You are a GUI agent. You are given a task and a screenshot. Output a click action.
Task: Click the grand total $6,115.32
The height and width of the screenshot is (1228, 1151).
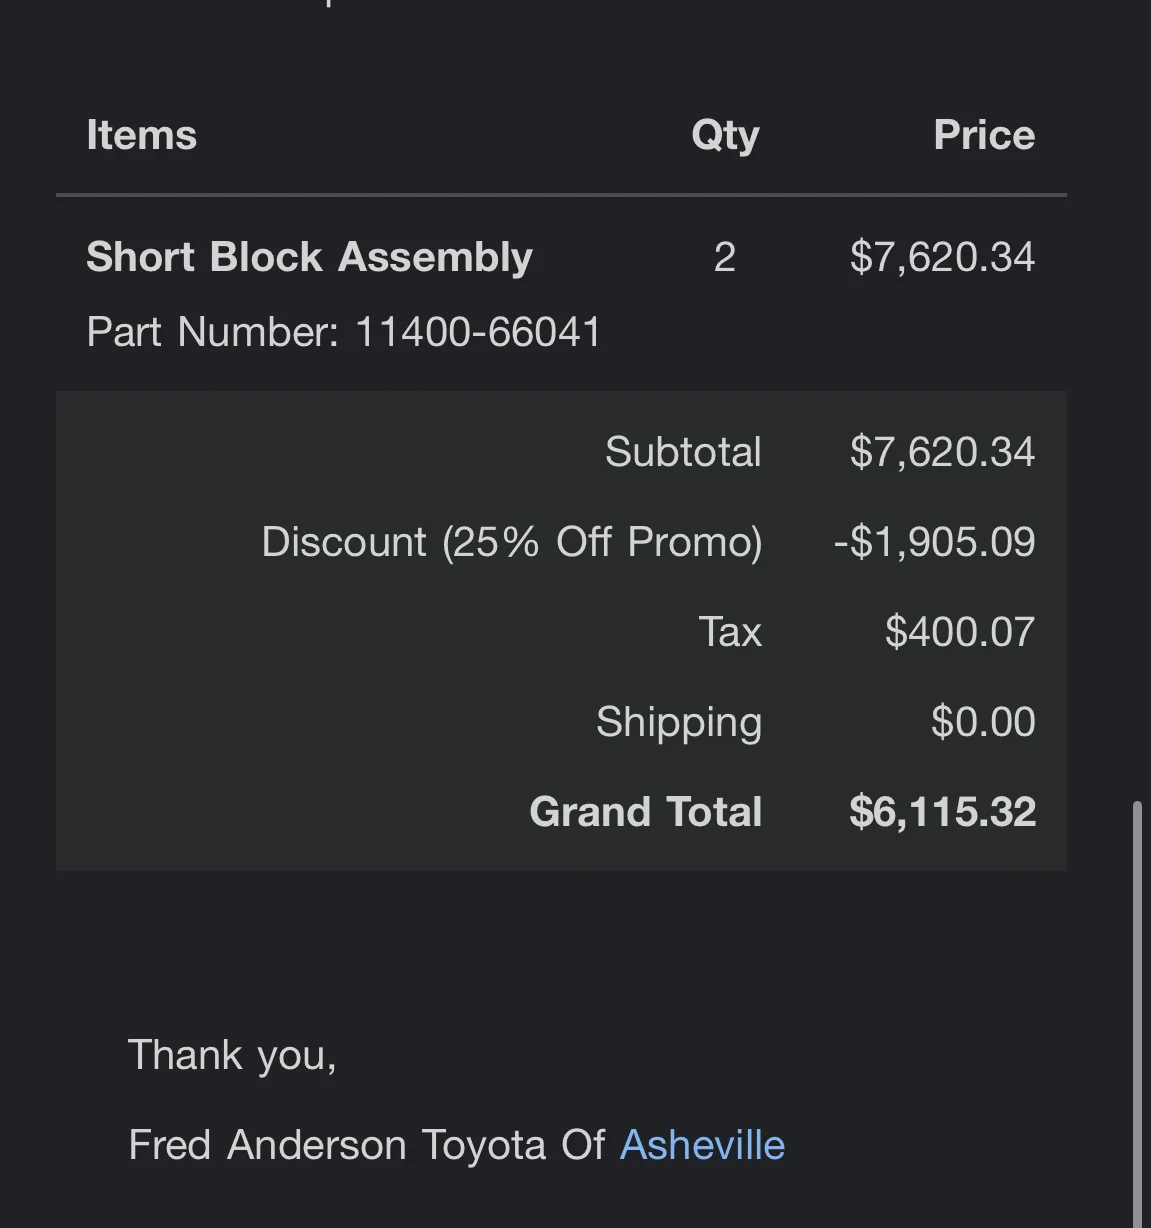pos(942,812)
